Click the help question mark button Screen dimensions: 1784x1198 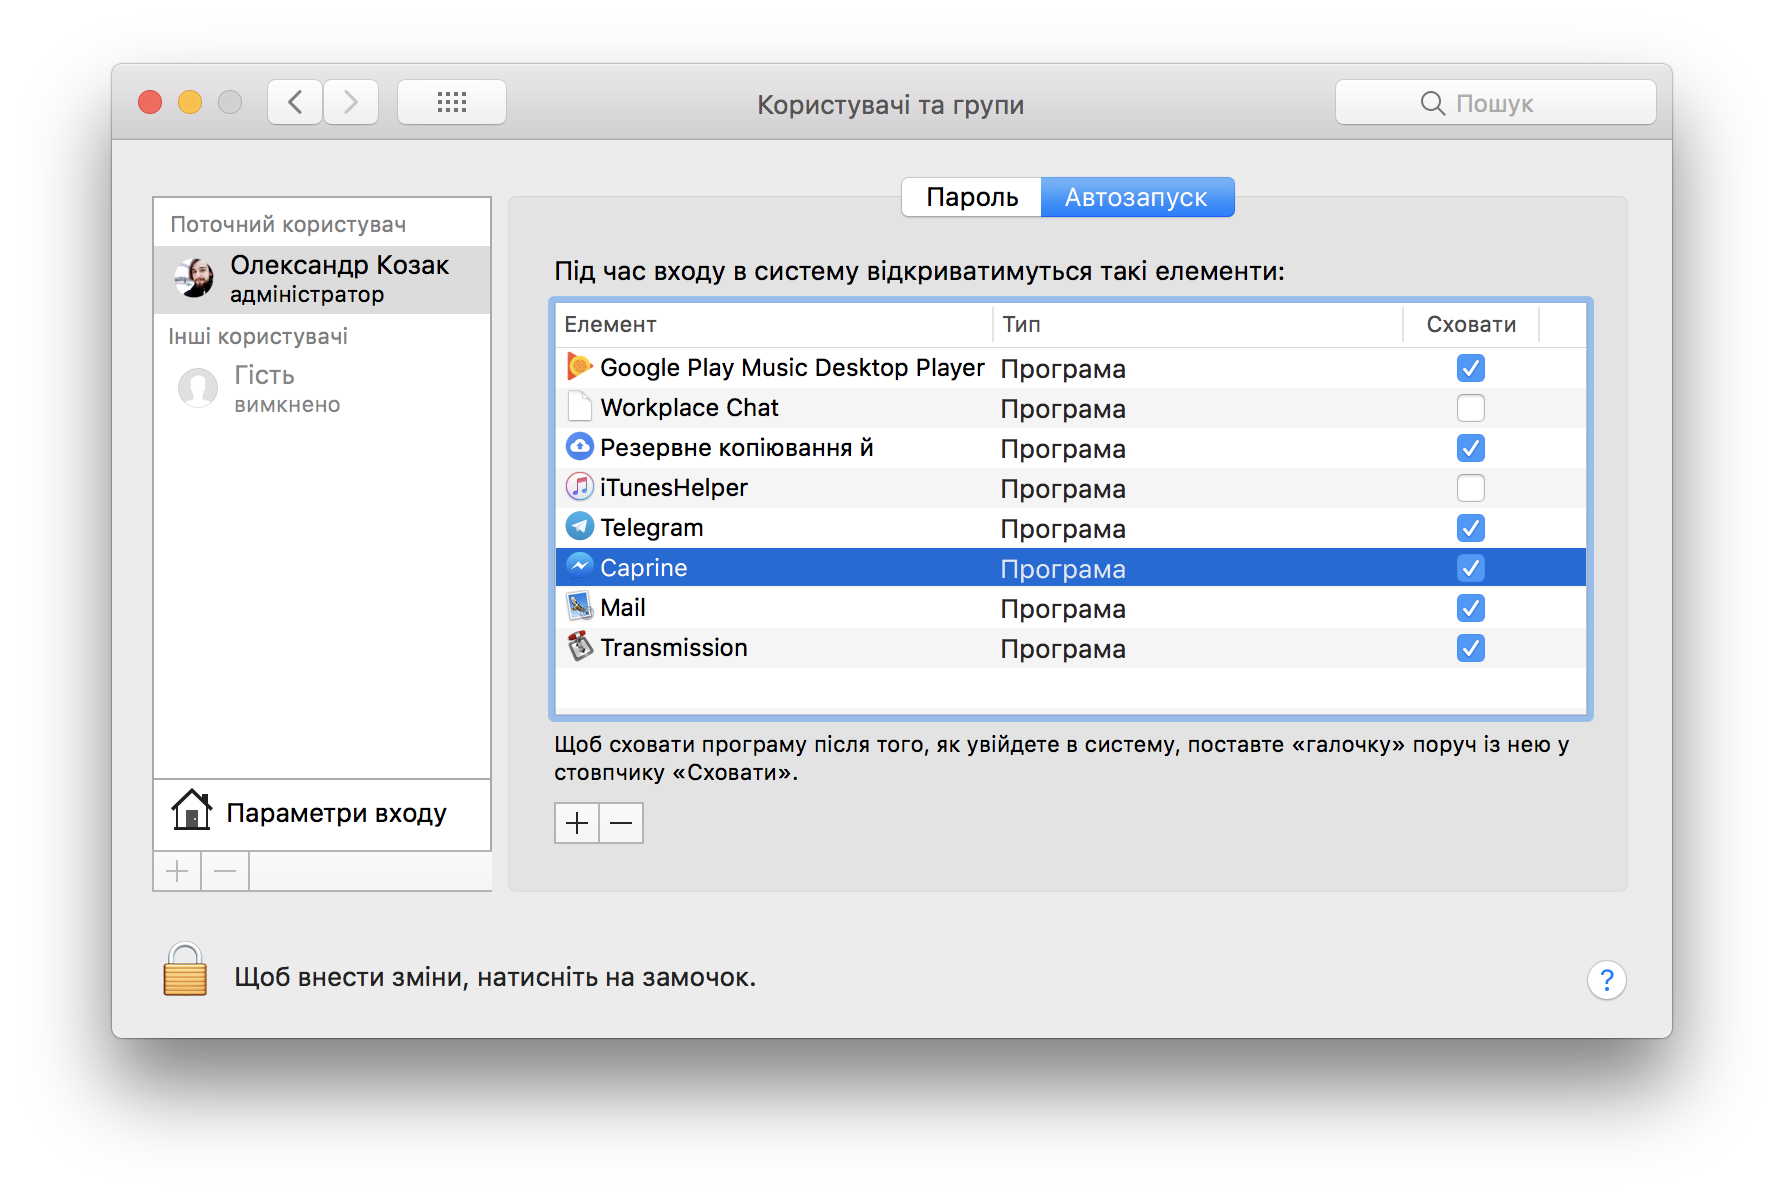(x=1606, y=979)
